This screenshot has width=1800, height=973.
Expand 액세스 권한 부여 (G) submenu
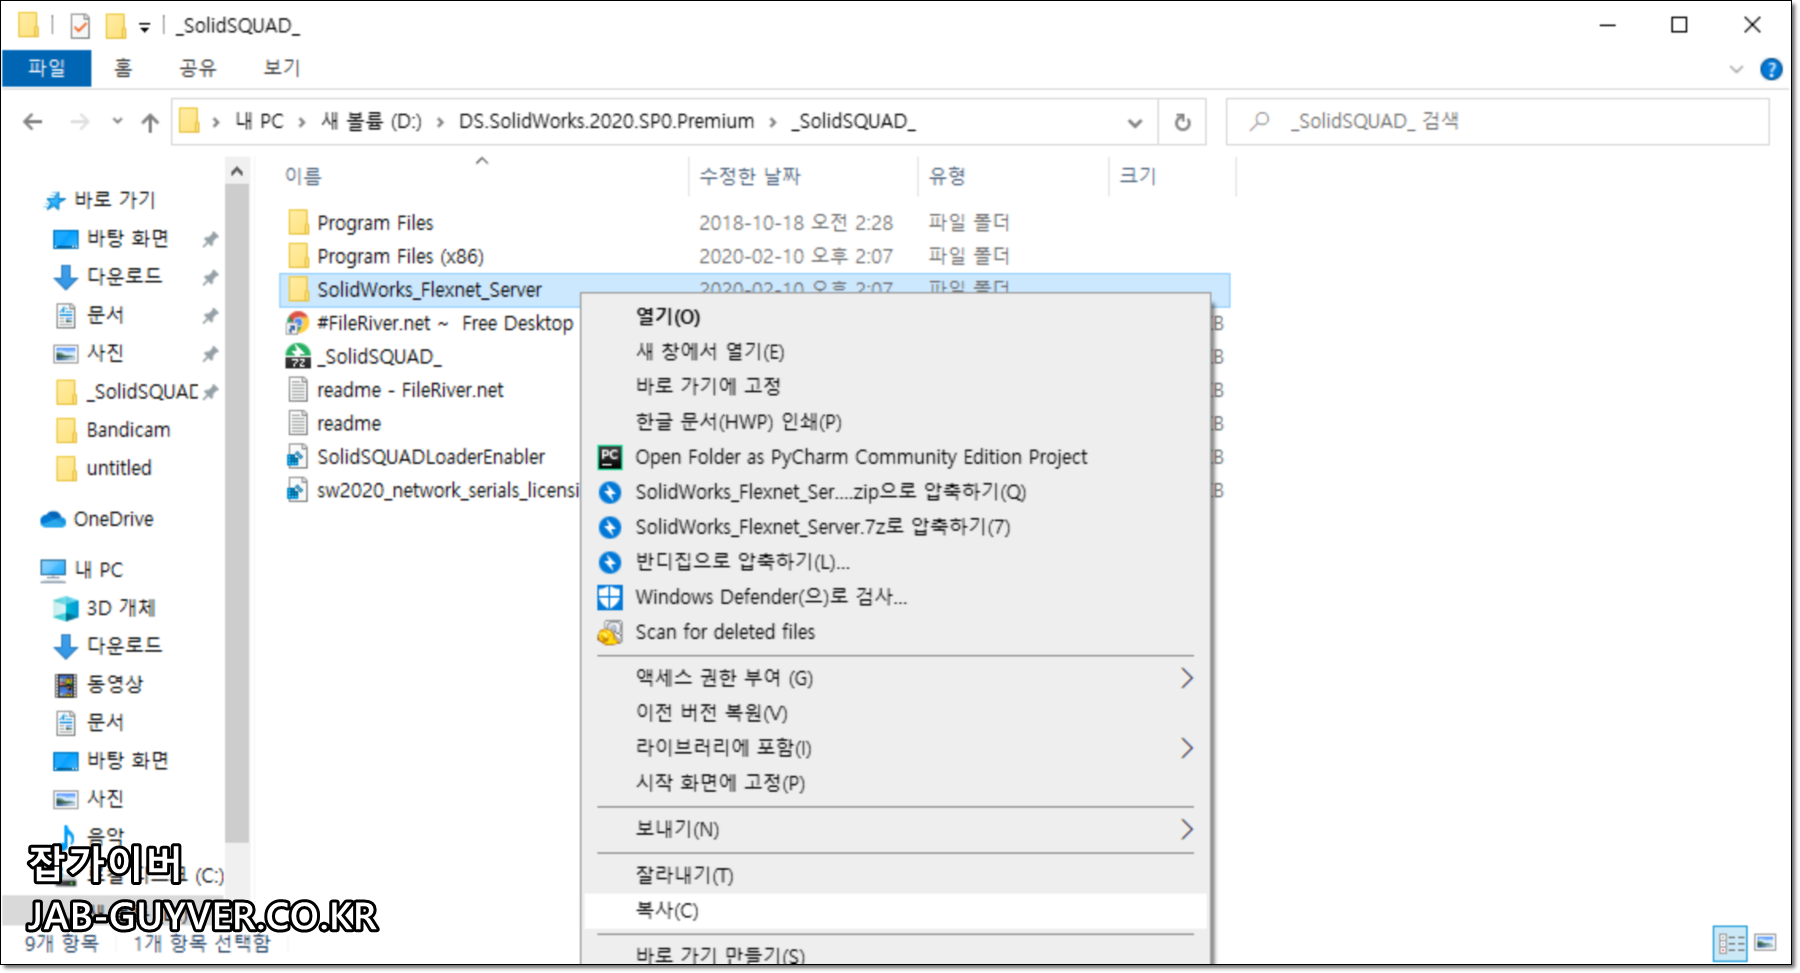coord(895,678)
